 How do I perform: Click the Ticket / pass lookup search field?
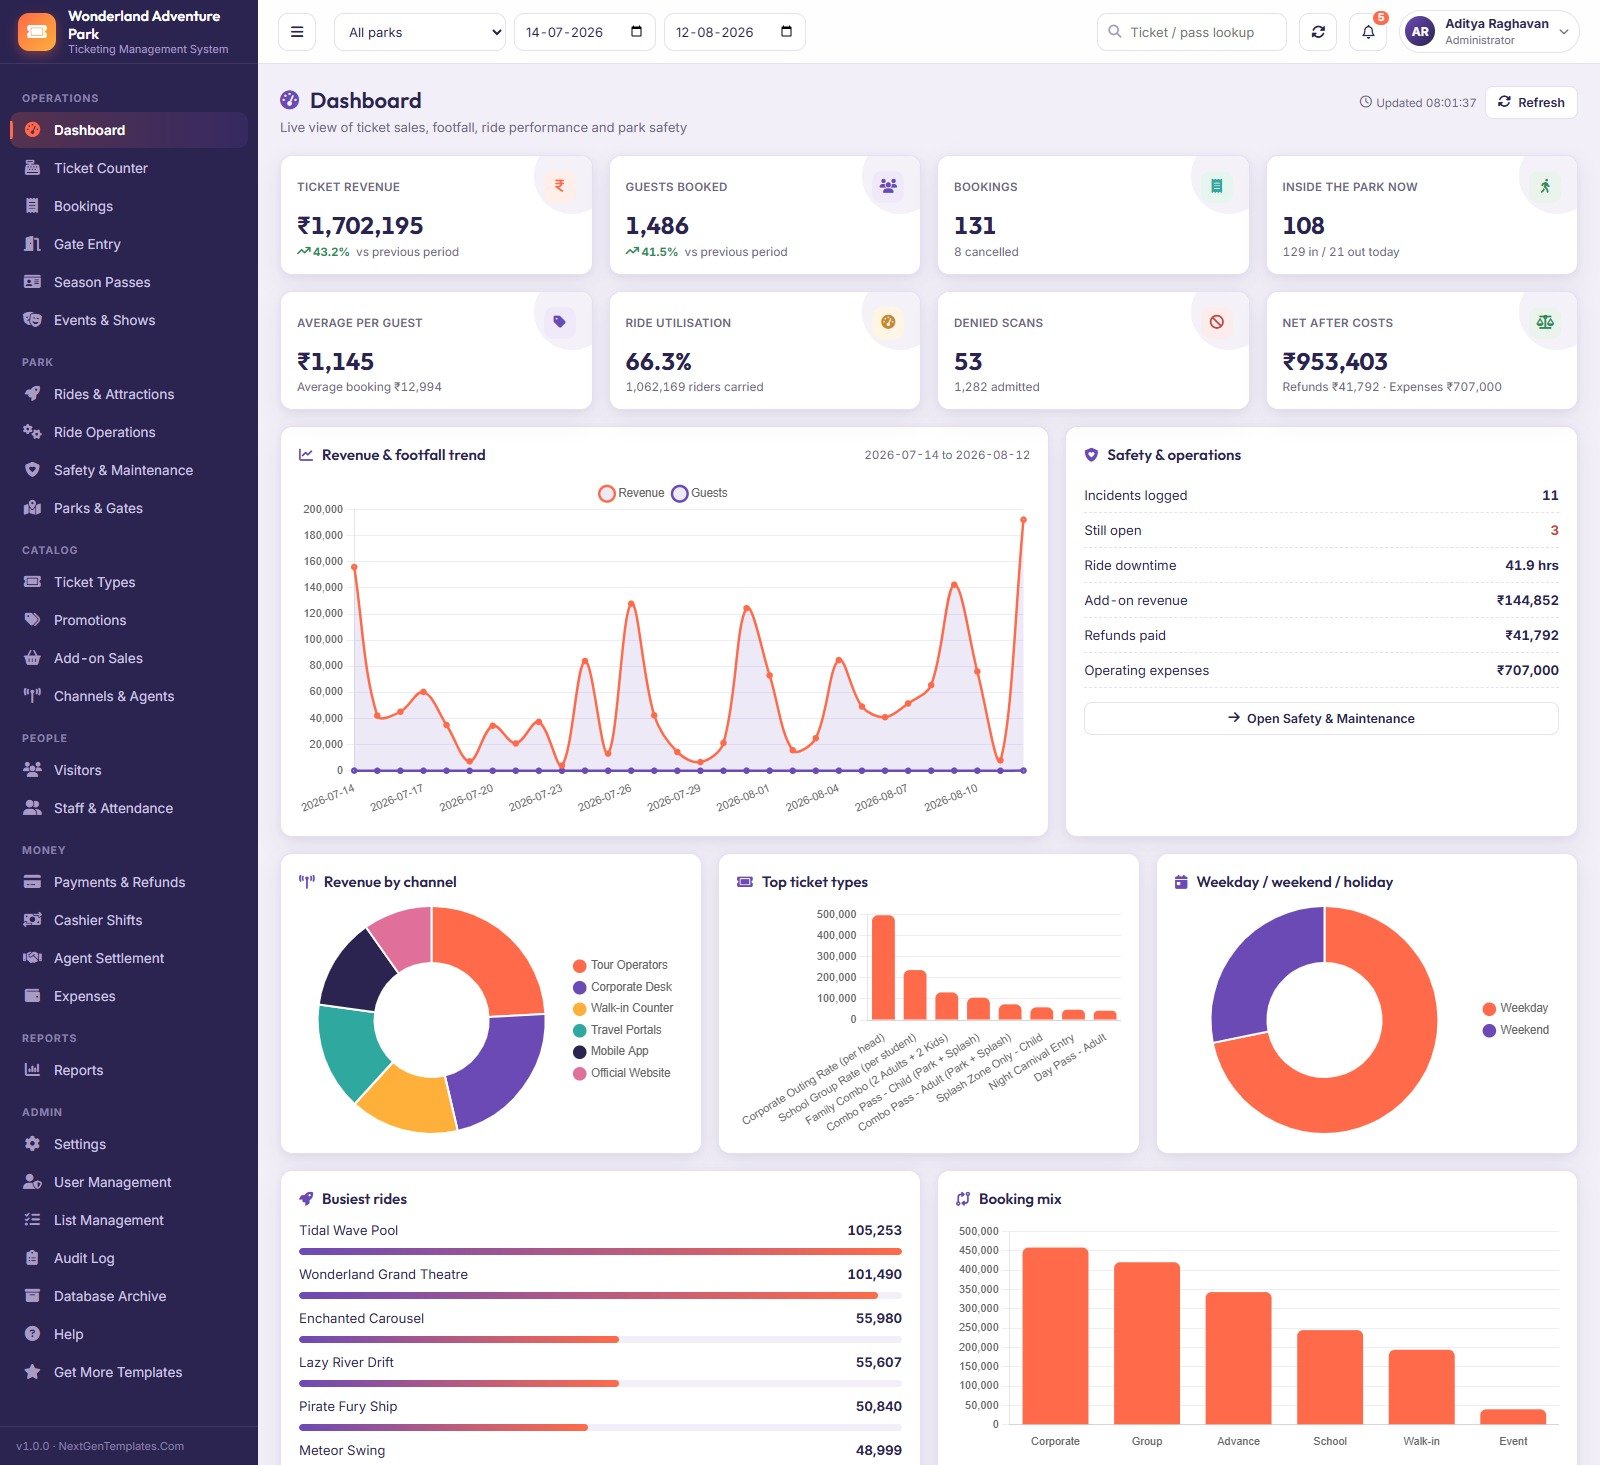1192,32
